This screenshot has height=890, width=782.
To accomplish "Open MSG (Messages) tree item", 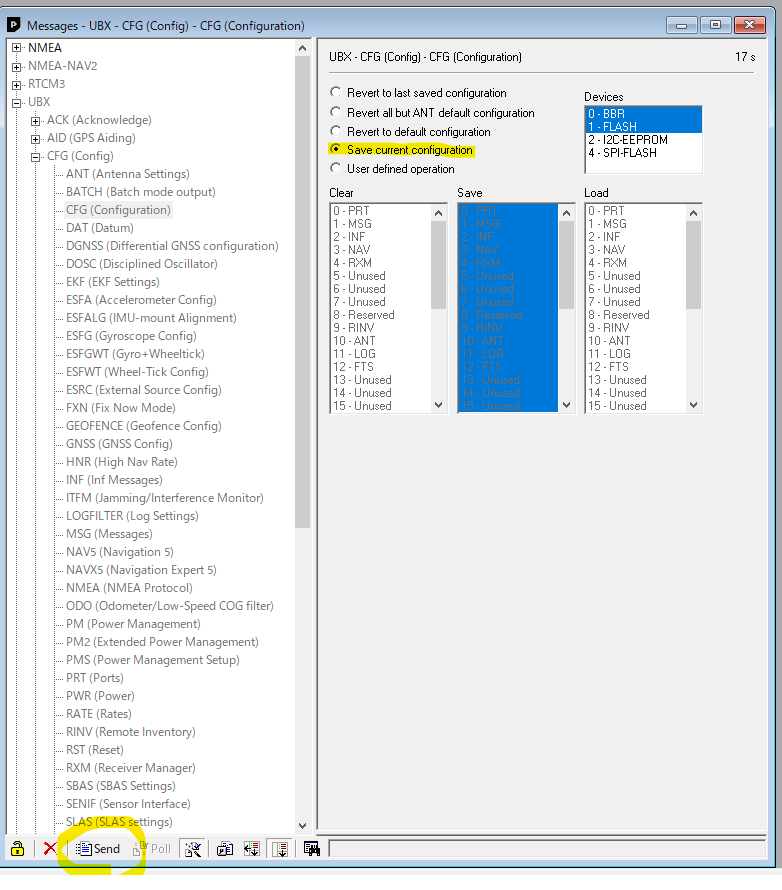I will 109,534.
